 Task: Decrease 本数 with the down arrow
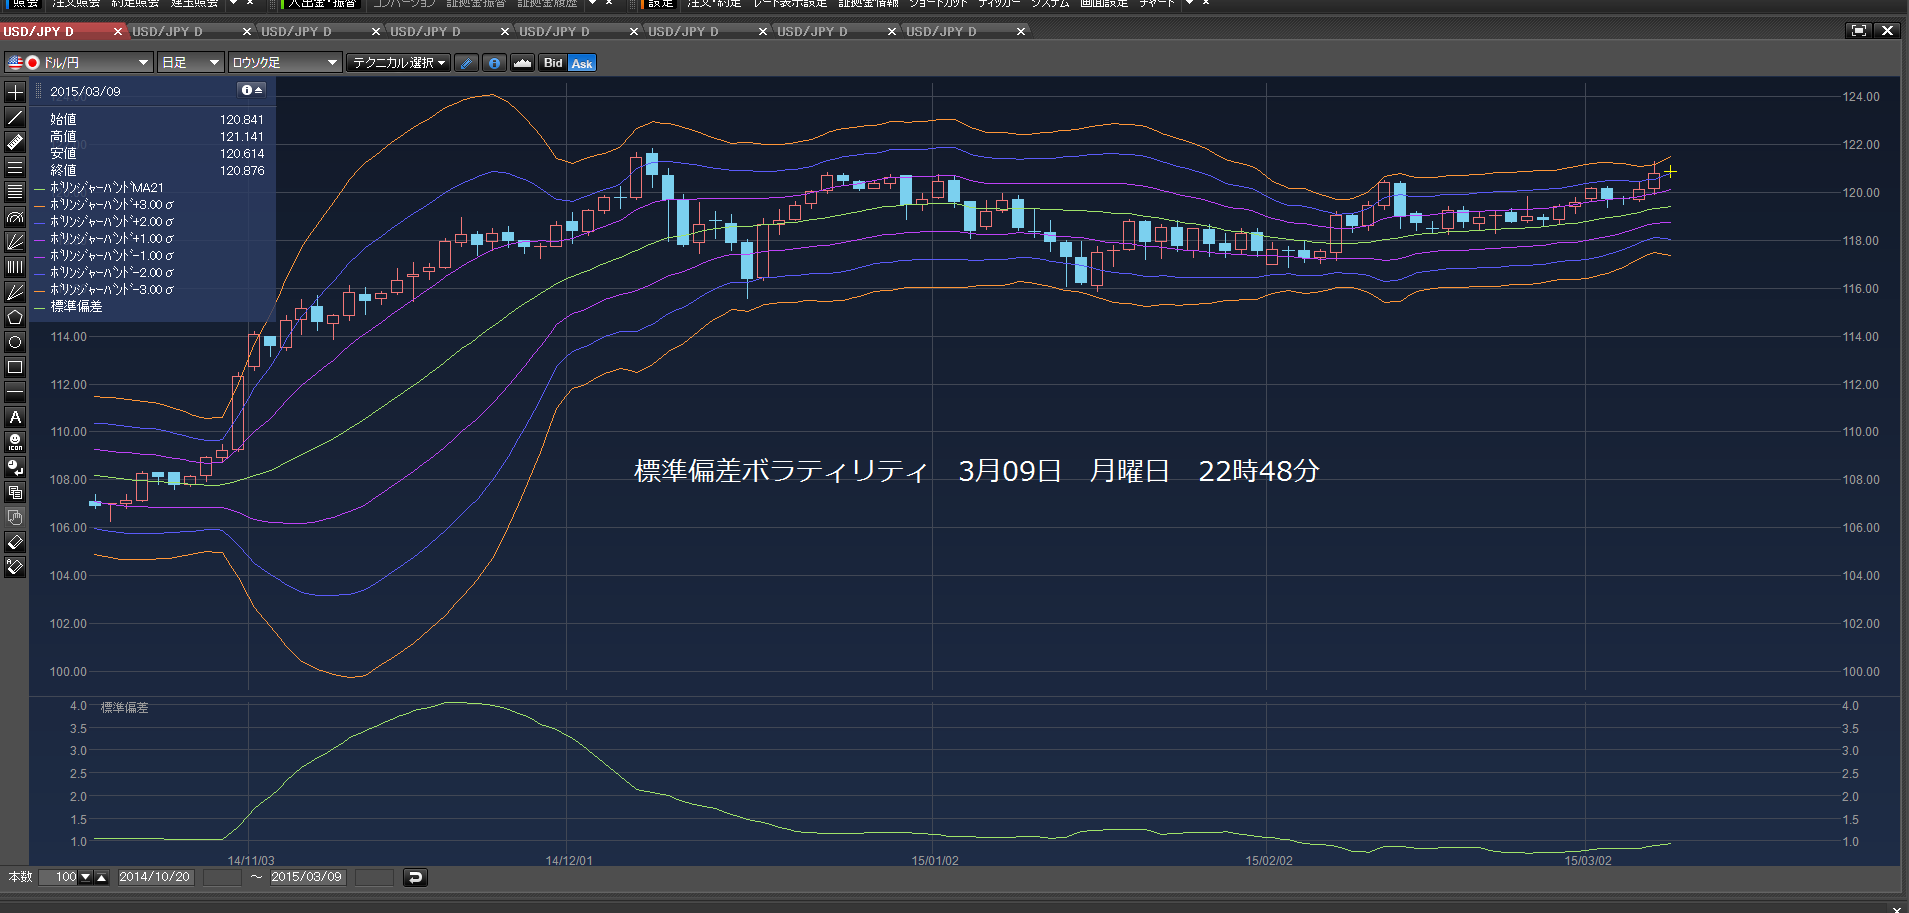pos(86,877)
